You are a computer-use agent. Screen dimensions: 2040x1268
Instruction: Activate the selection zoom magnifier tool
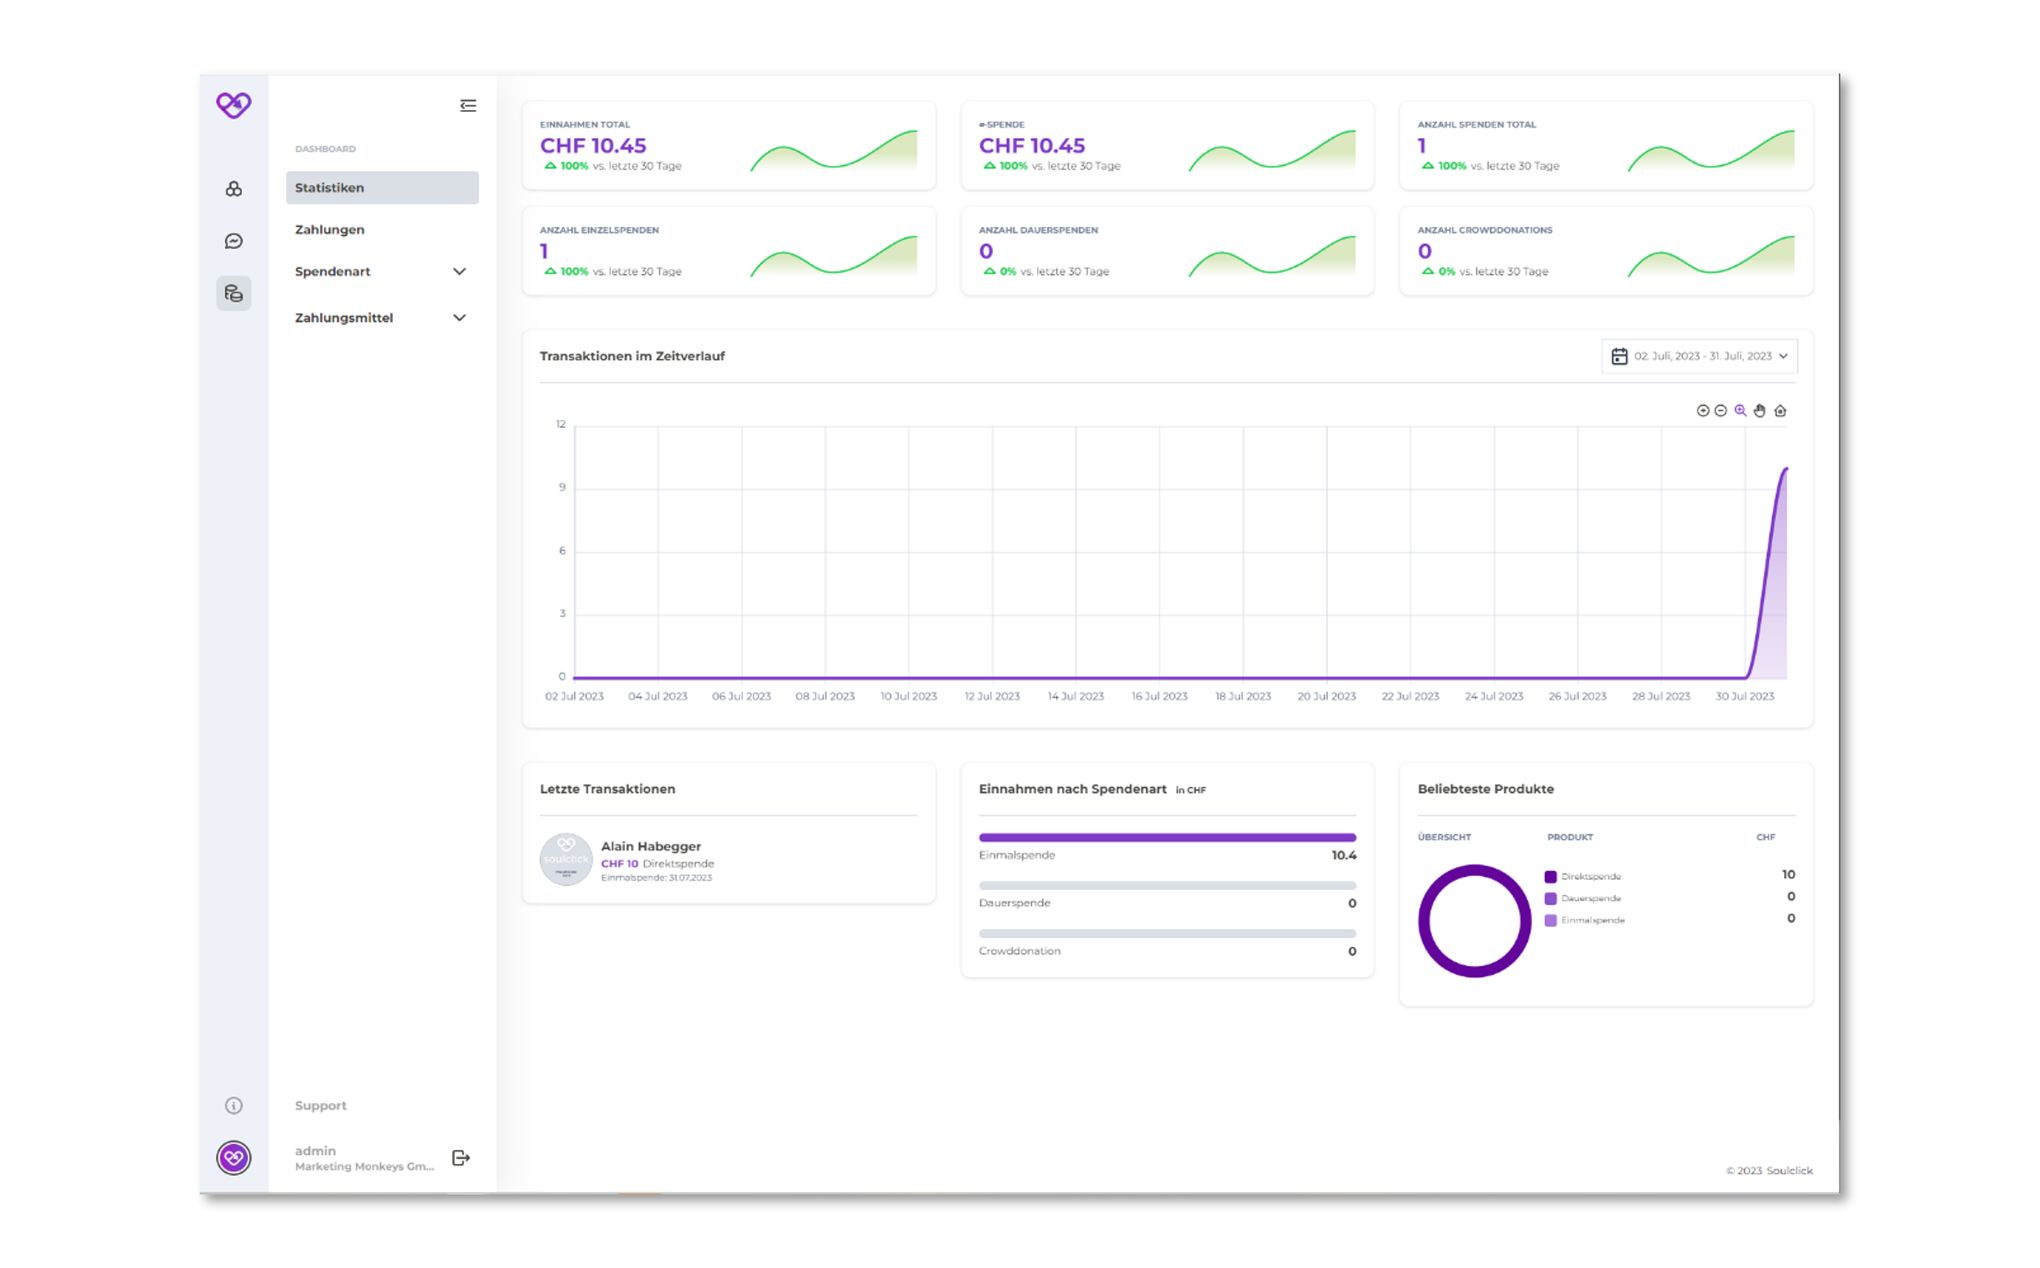click(1740, 411)
